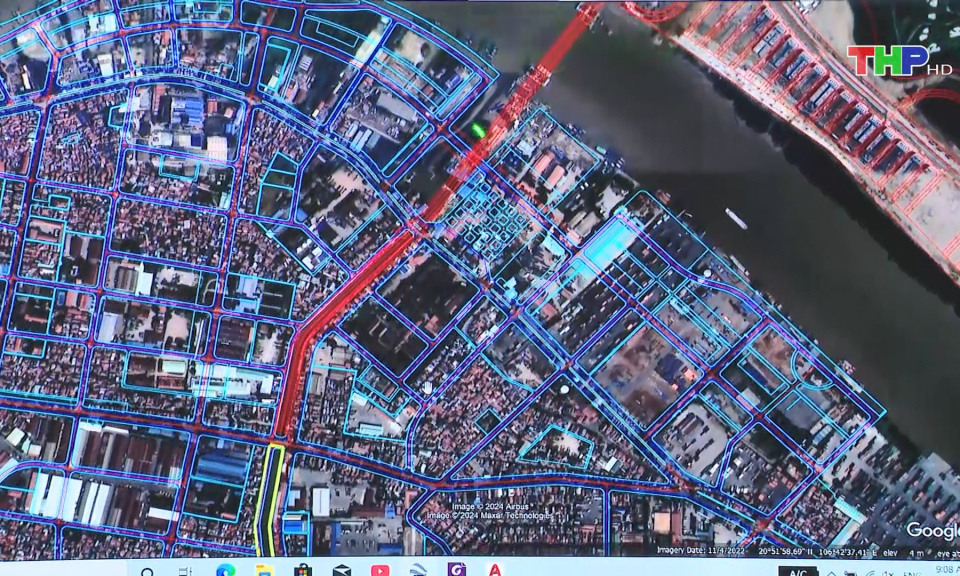The height and width of the screenshot is (576, 960).
Task: Open File Explorer from the taskbar
Action: point(264,572)
